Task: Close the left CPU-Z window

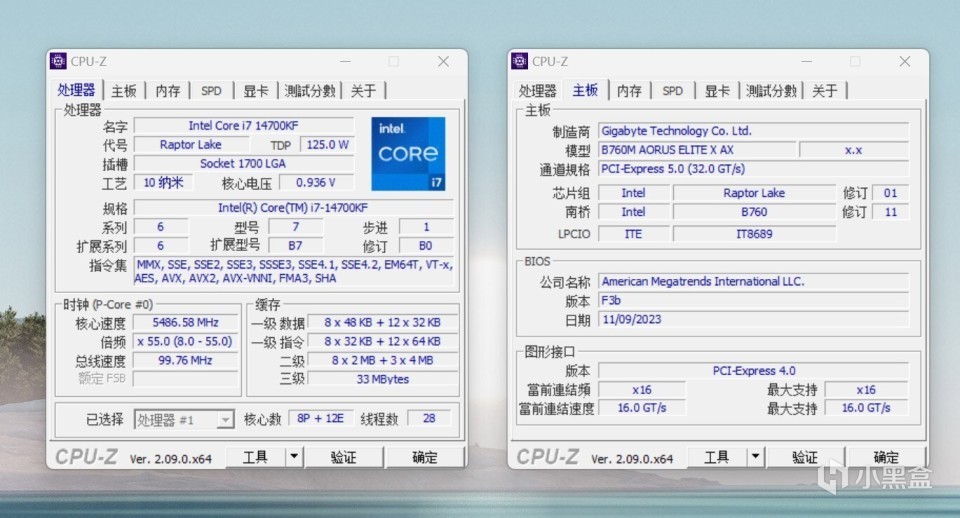Action: [443, 61]
